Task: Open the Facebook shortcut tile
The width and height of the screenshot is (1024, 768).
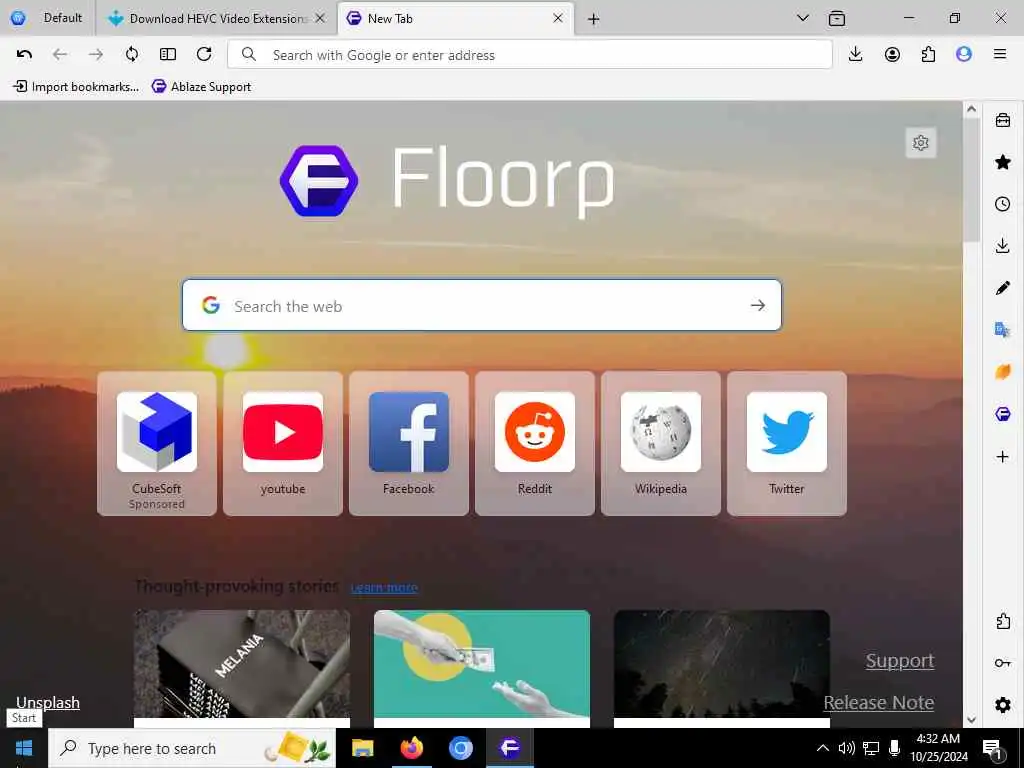Action: pos(409,443)
